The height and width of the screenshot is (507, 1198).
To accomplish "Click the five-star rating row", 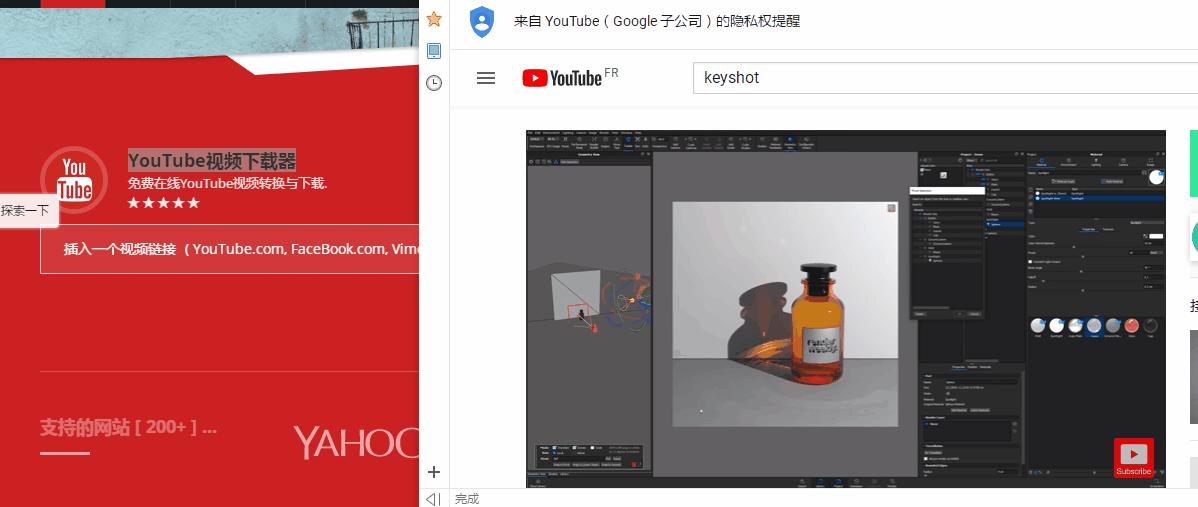I will pos(164,203).
